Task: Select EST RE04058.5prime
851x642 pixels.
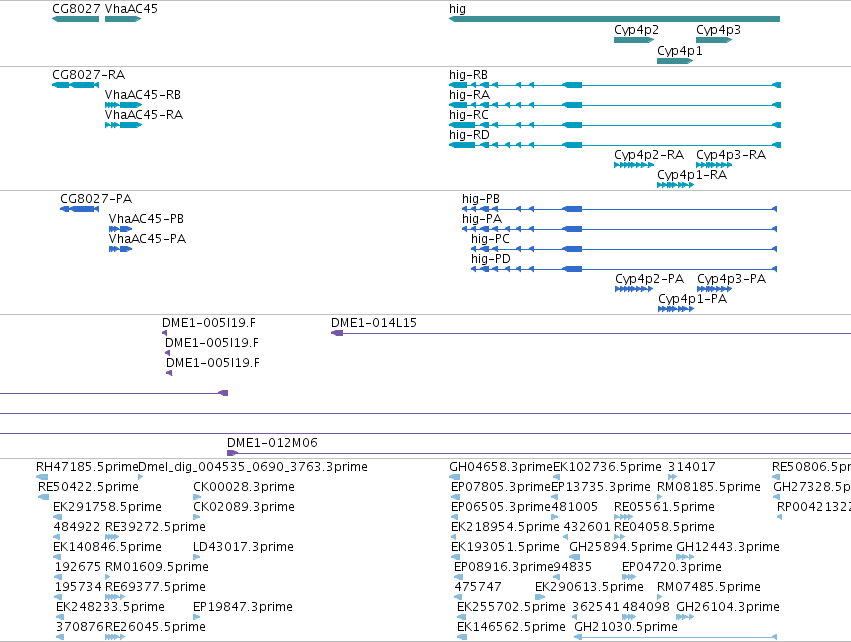Action: click(x=620, y=537)
